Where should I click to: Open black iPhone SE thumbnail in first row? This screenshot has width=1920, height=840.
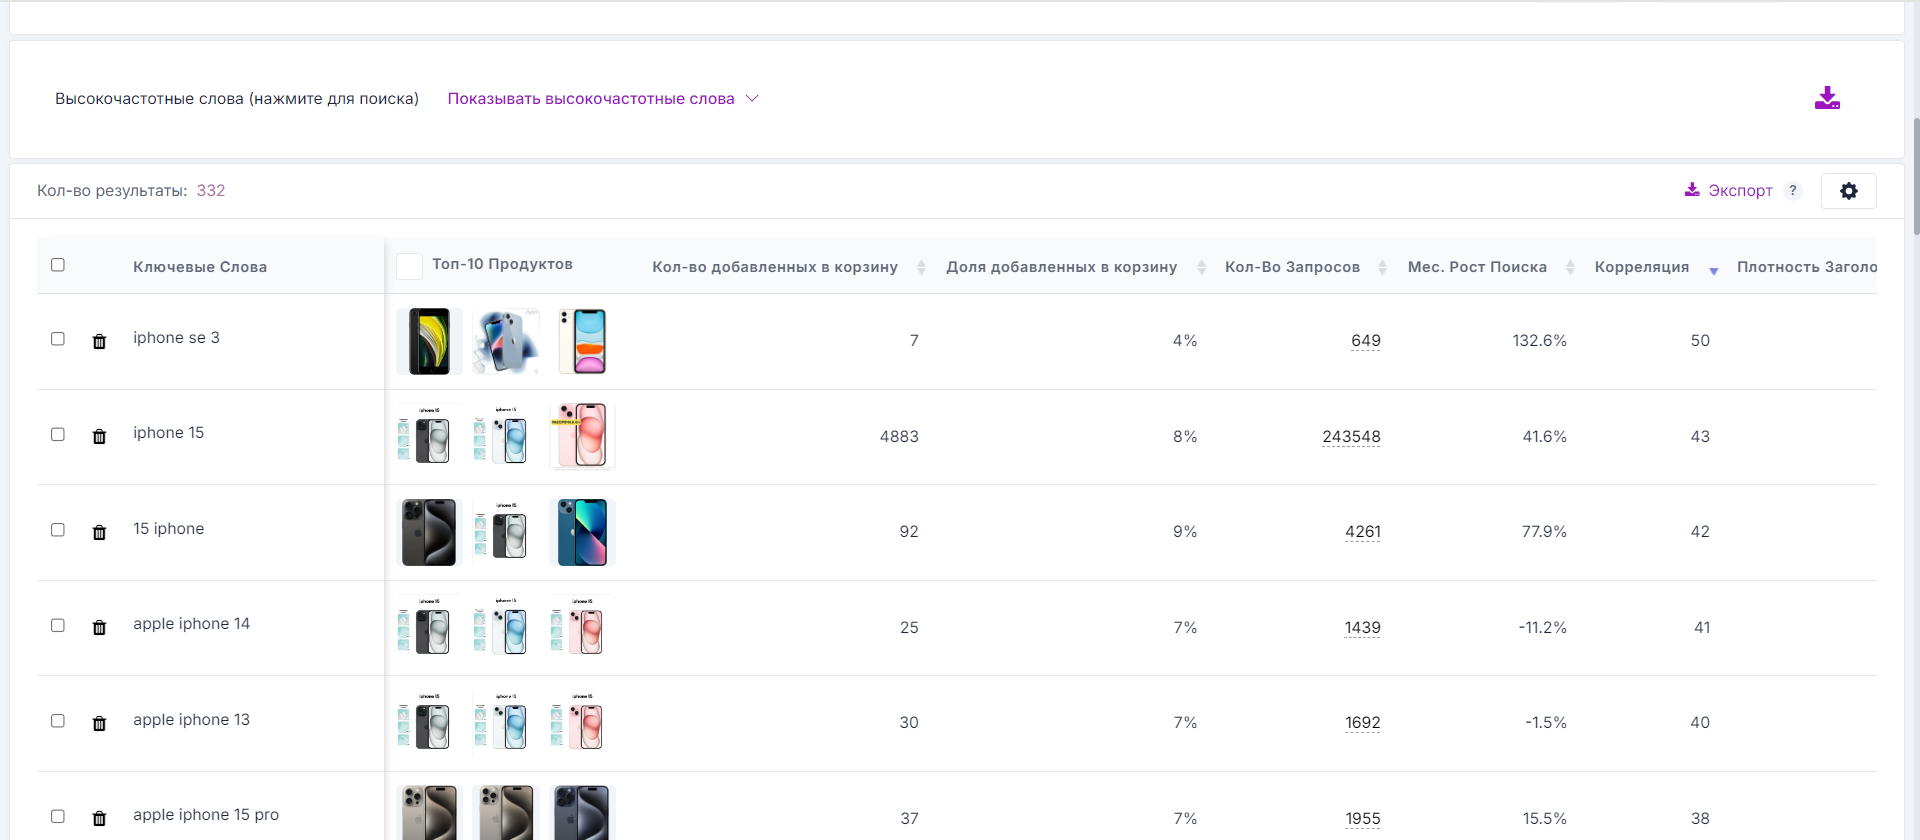[429, 341]
